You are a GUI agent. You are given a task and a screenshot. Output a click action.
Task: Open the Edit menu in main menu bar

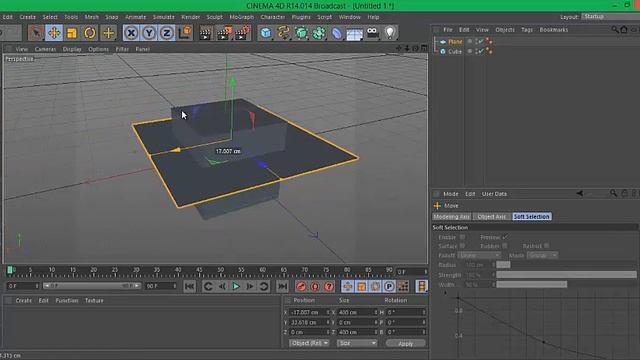7,17
